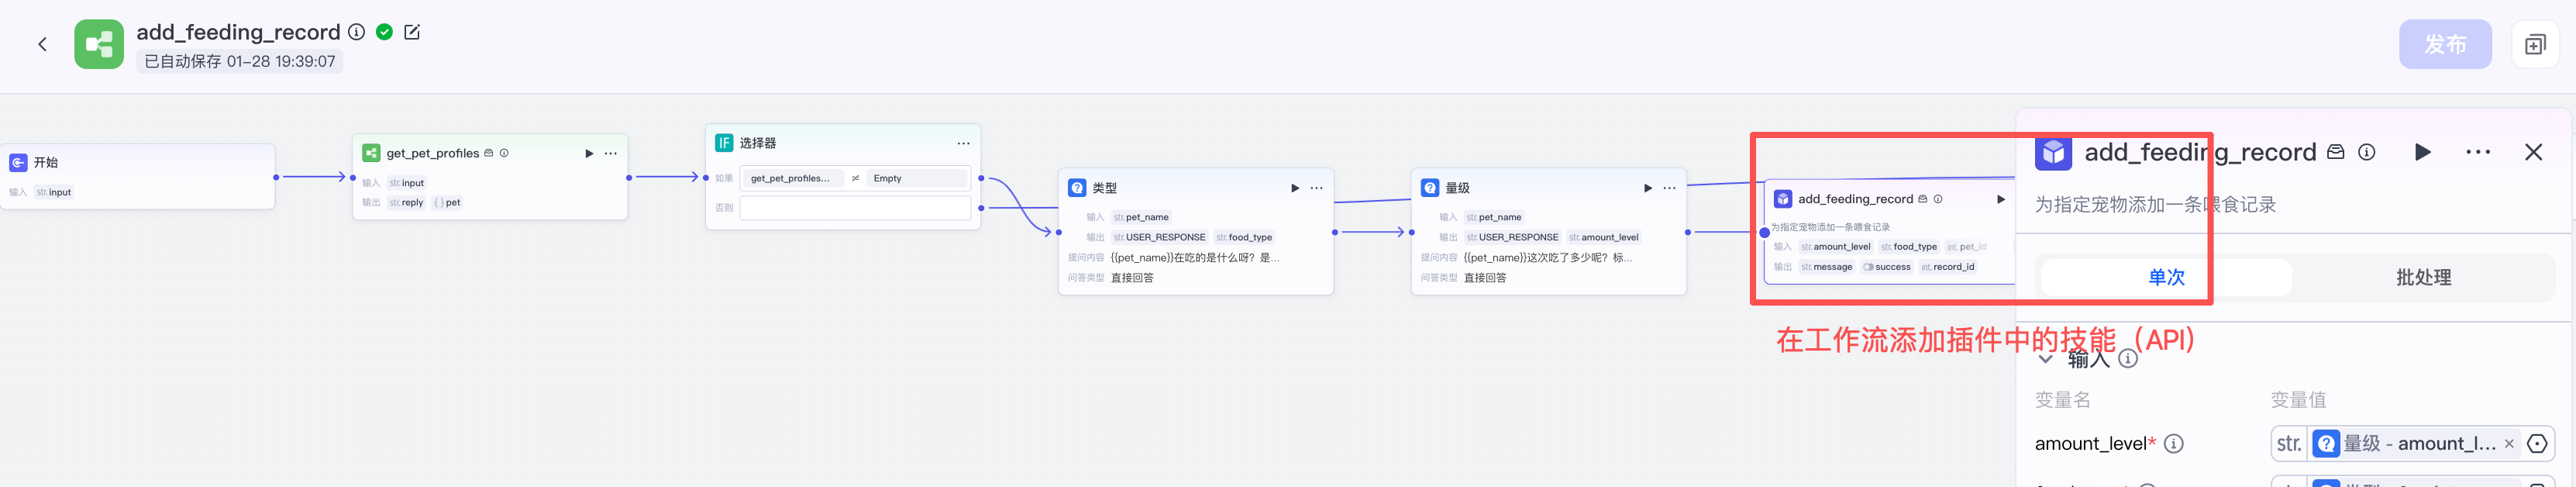Click the amount_level variable value field
This screenshot has height=487, width=2576.
[x=2412, y=443]
